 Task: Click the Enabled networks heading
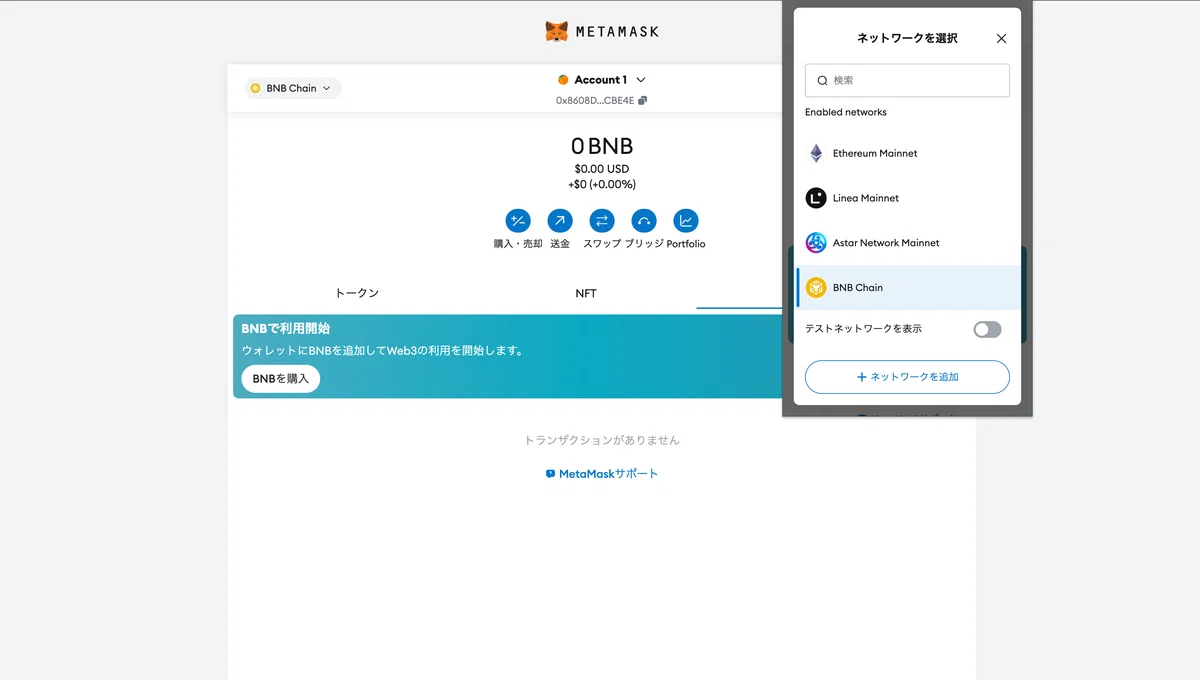(x=846, y=112)
